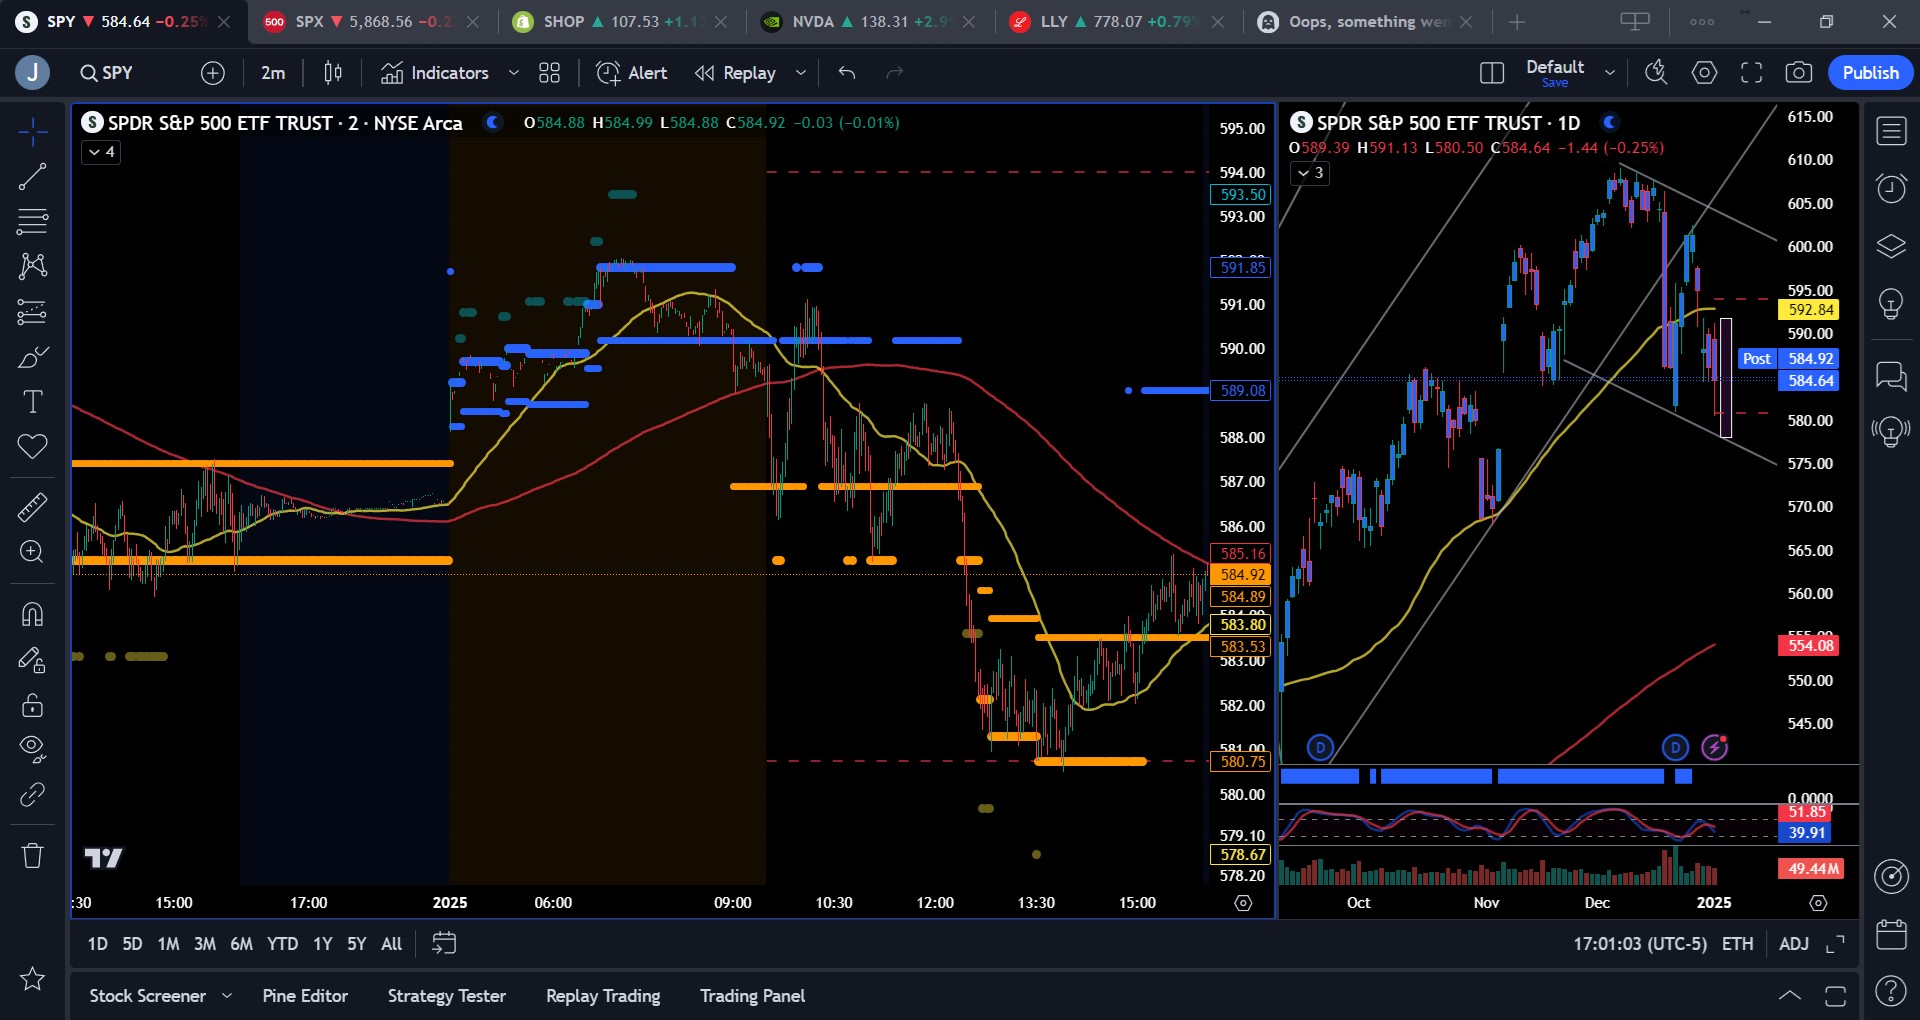
Task: Open the Strategy Tester panel
Action: (x=447, y=996)
